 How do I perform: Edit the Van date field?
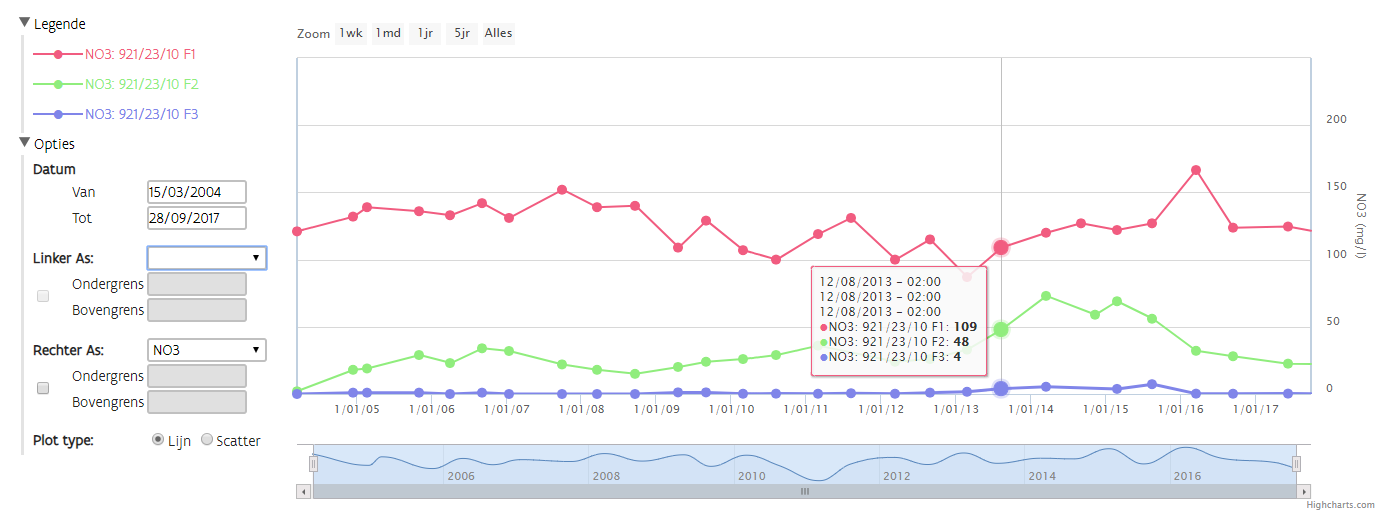[x=196, y=192]
